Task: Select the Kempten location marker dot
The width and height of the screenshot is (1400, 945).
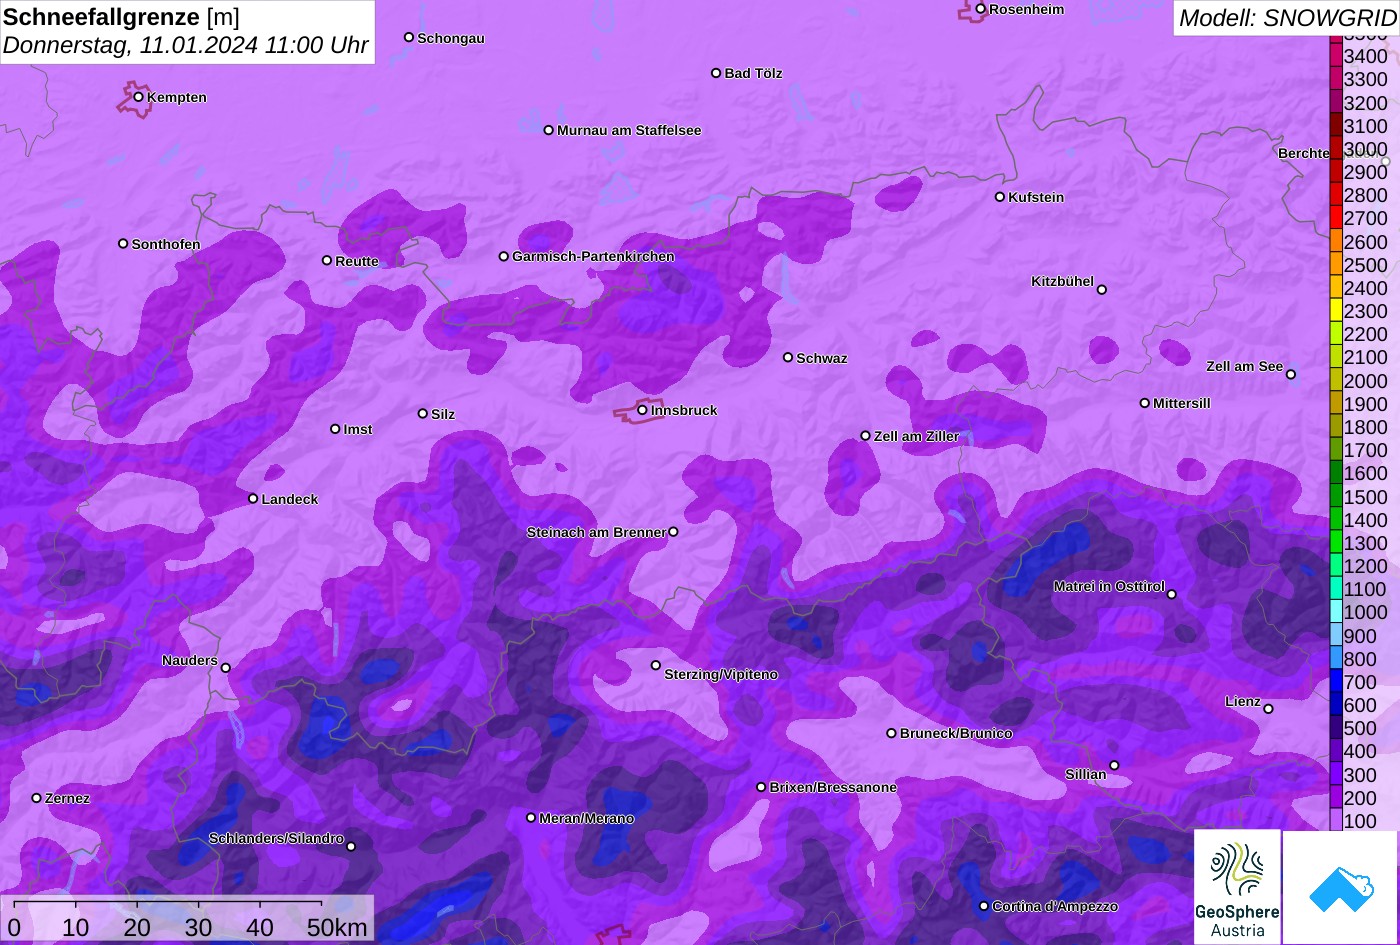Action: 139,97
